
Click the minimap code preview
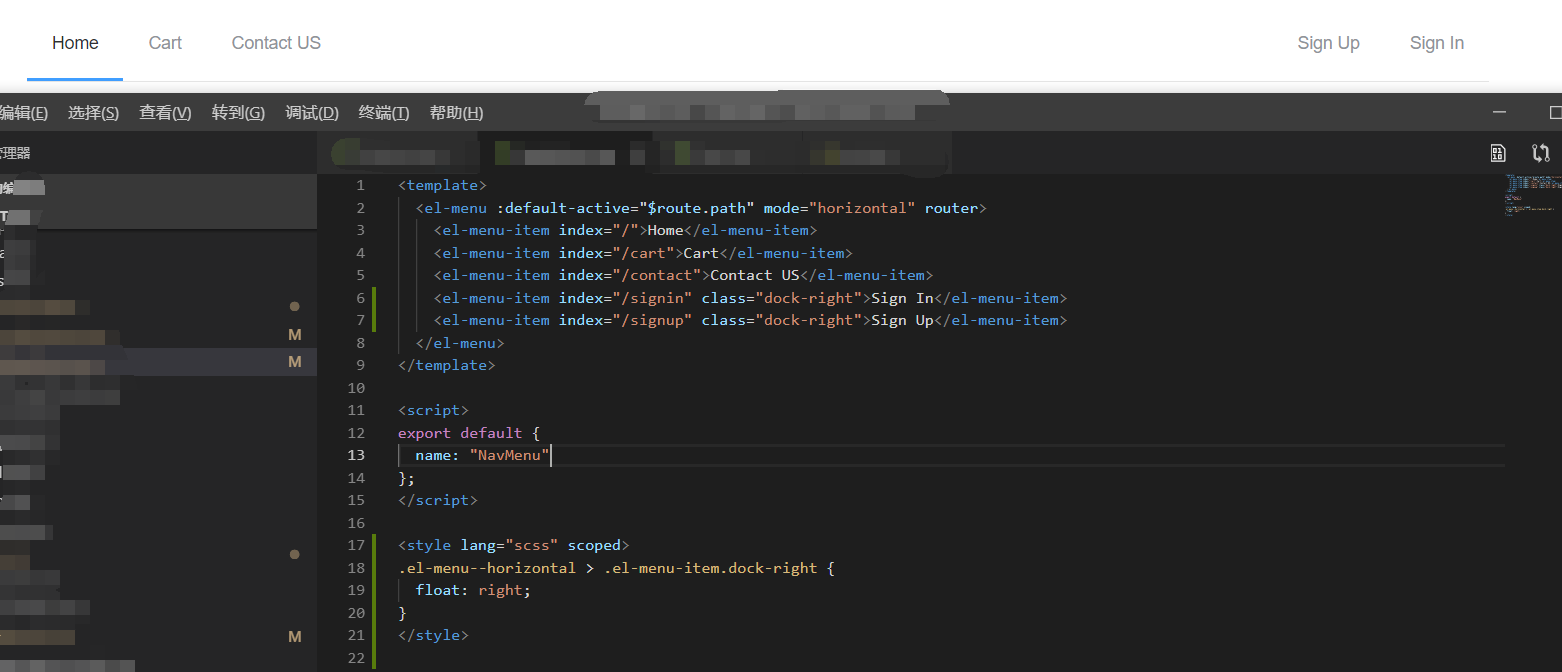click(x=1532, y=195)
